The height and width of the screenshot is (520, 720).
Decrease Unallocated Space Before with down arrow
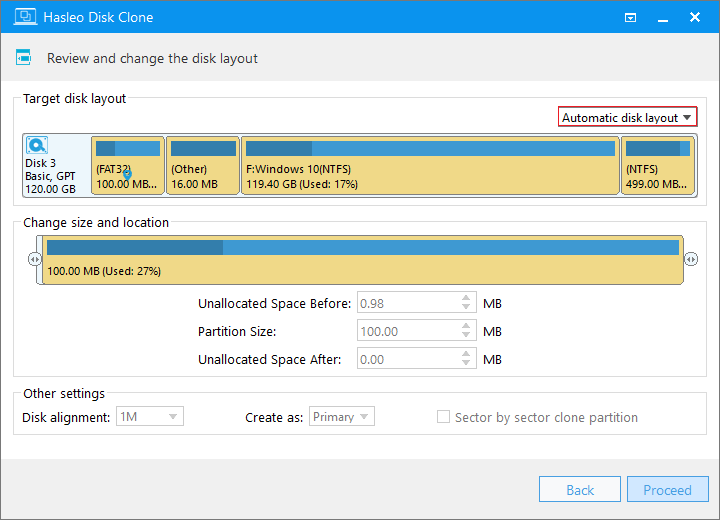click(466, 307)
